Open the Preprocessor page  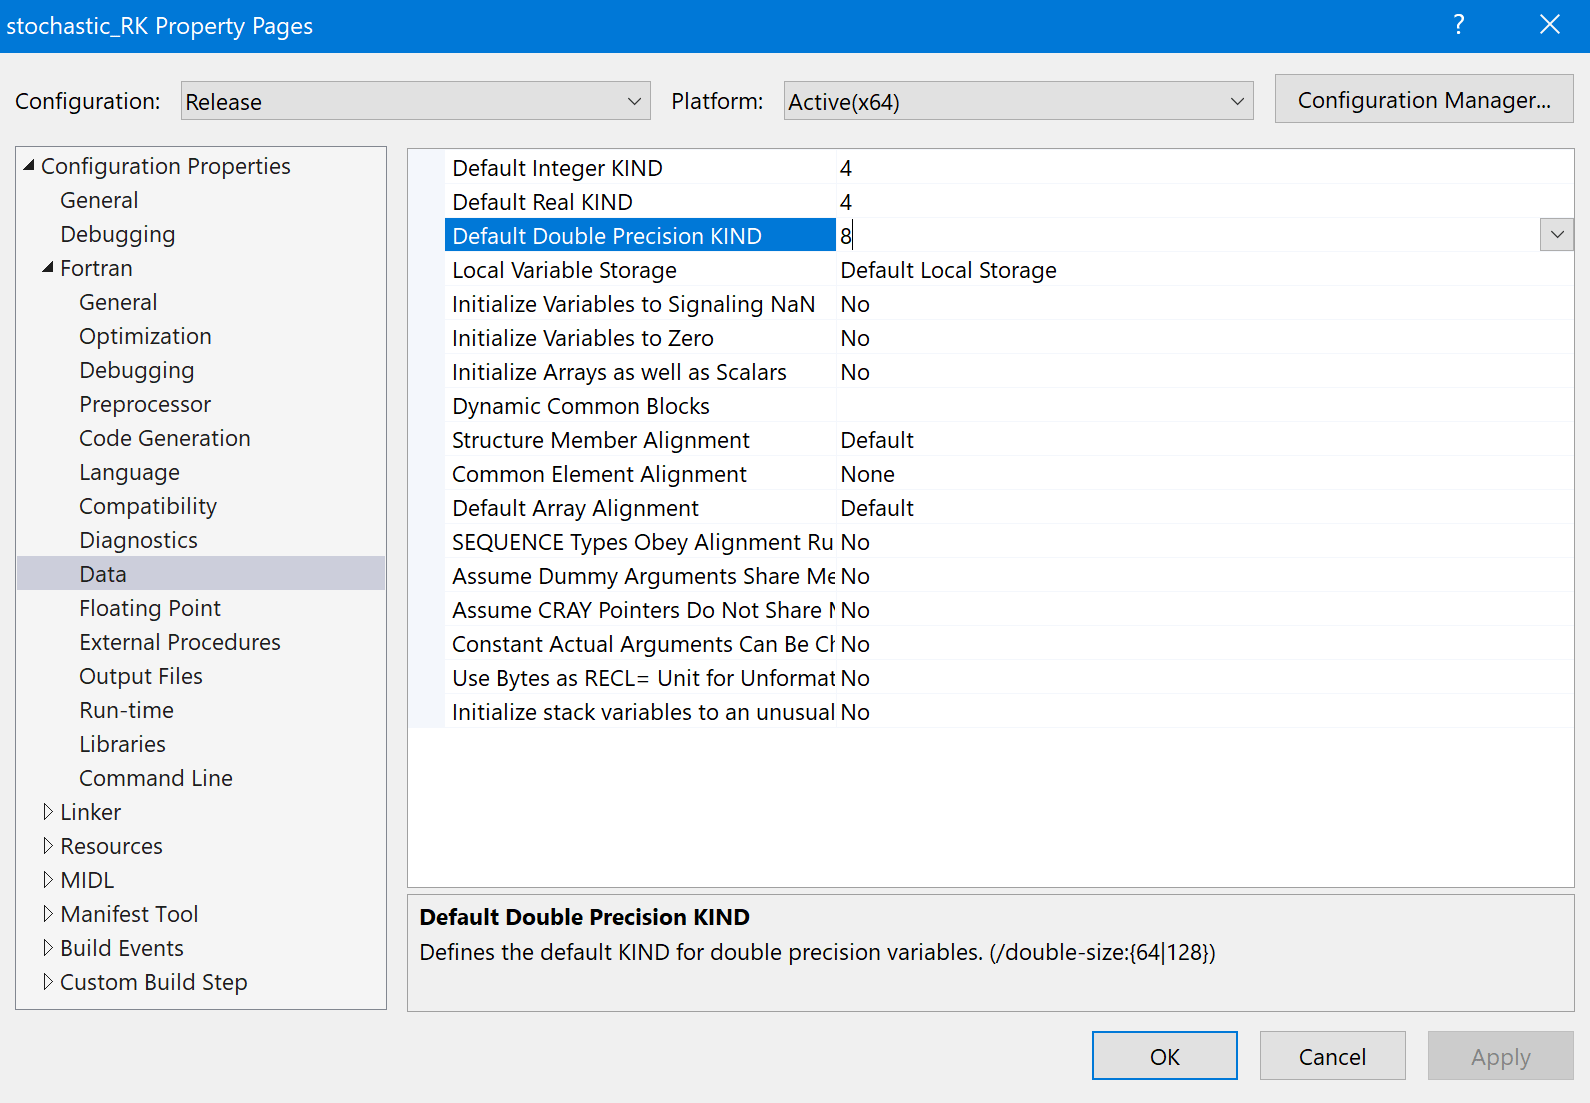145,404
